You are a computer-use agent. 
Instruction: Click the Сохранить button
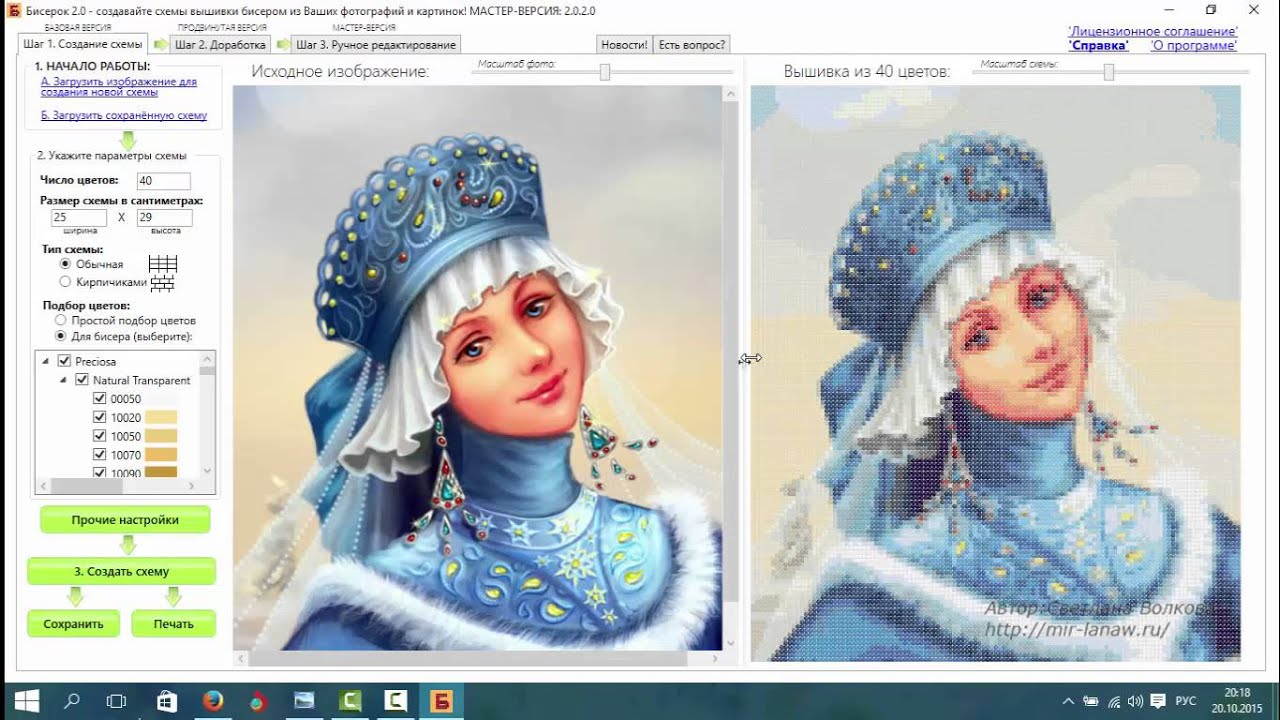tap(73, 623)
